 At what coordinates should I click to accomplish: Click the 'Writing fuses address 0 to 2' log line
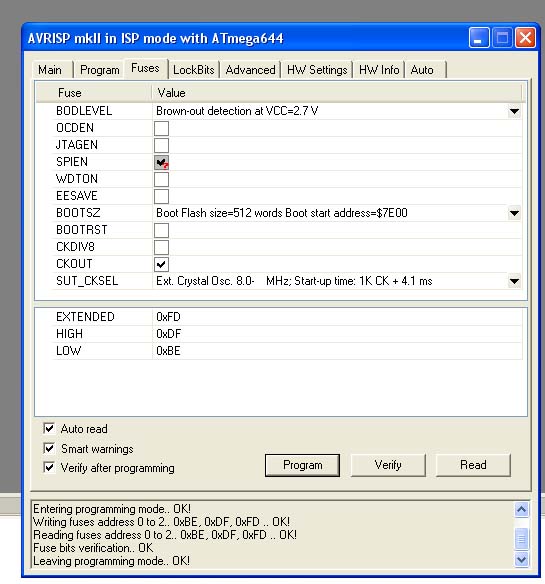point(161,522)
